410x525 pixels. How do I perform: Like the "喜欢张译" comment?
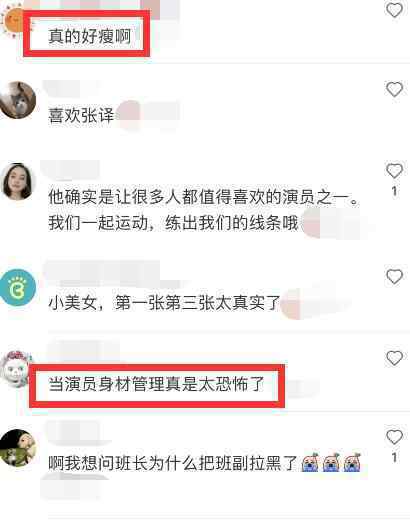394,90
